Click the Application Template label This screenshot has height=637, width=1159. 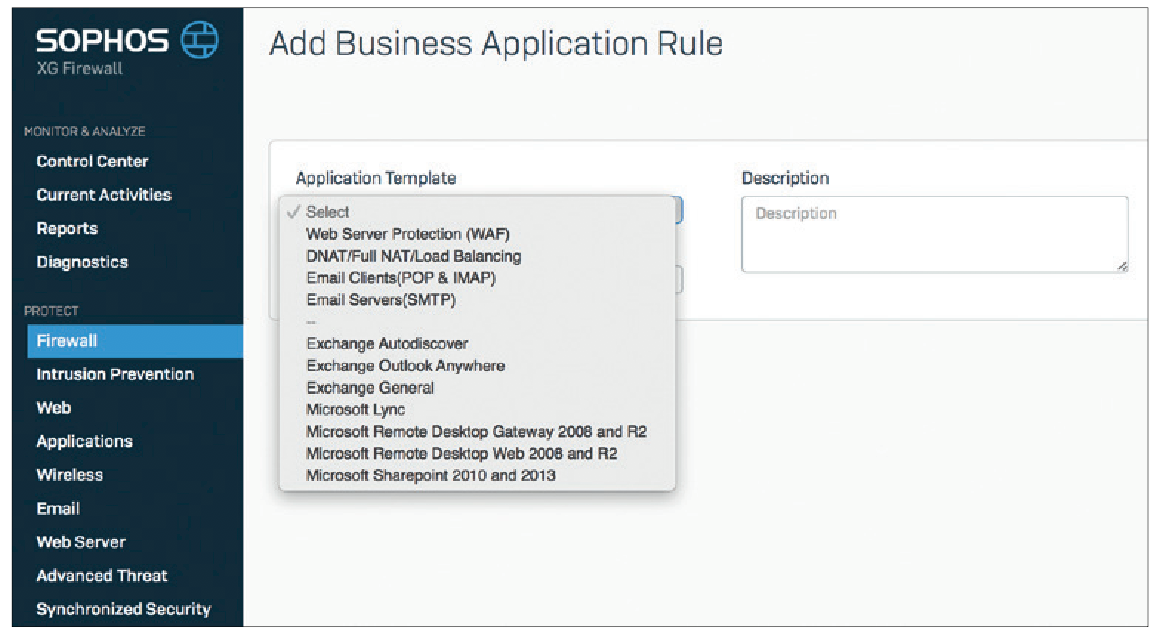tap(375, 178)
